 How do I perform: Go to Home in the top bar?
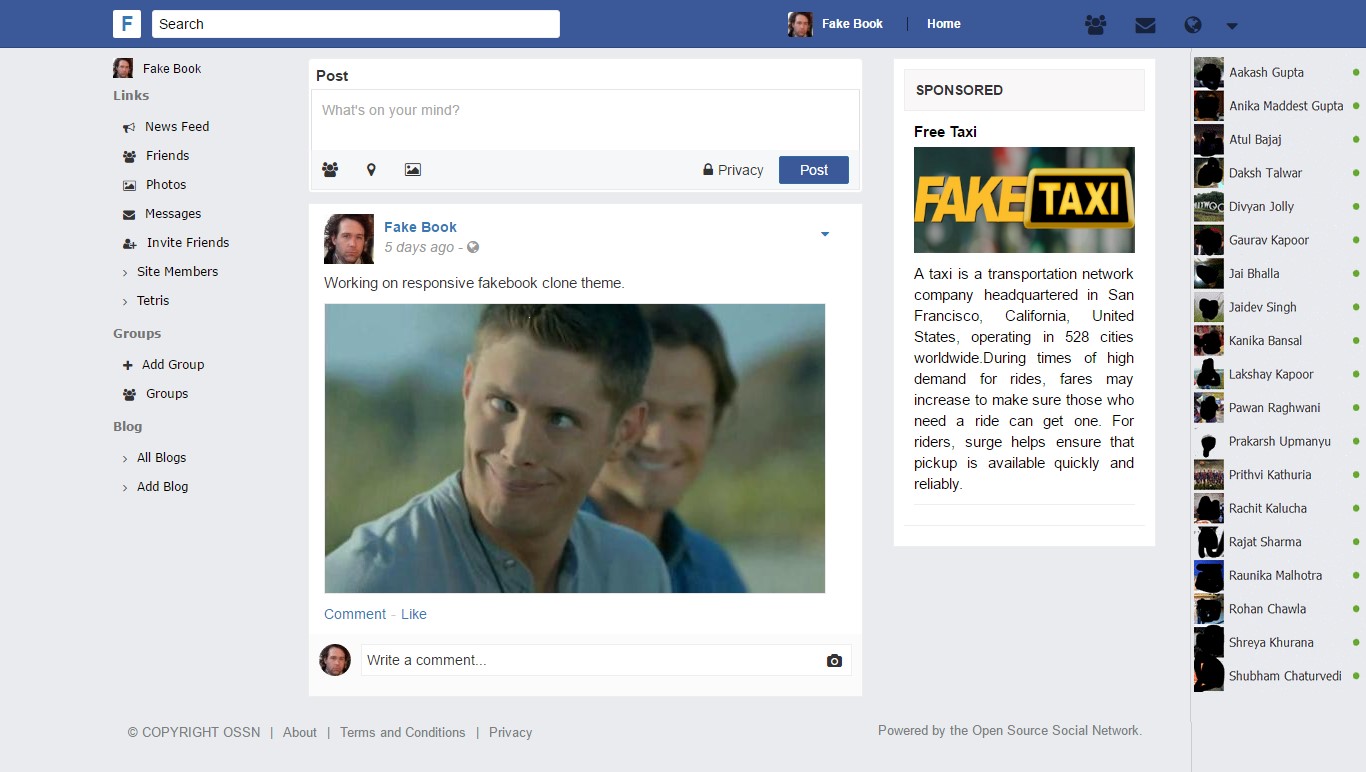click(x=943, y=24)
